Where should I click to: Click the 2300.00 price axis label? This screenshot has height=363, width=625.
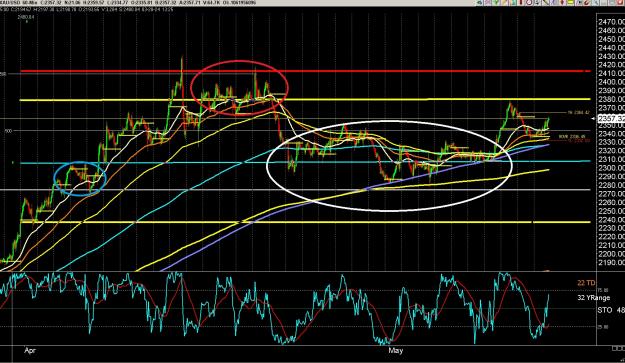coord(611,168)
